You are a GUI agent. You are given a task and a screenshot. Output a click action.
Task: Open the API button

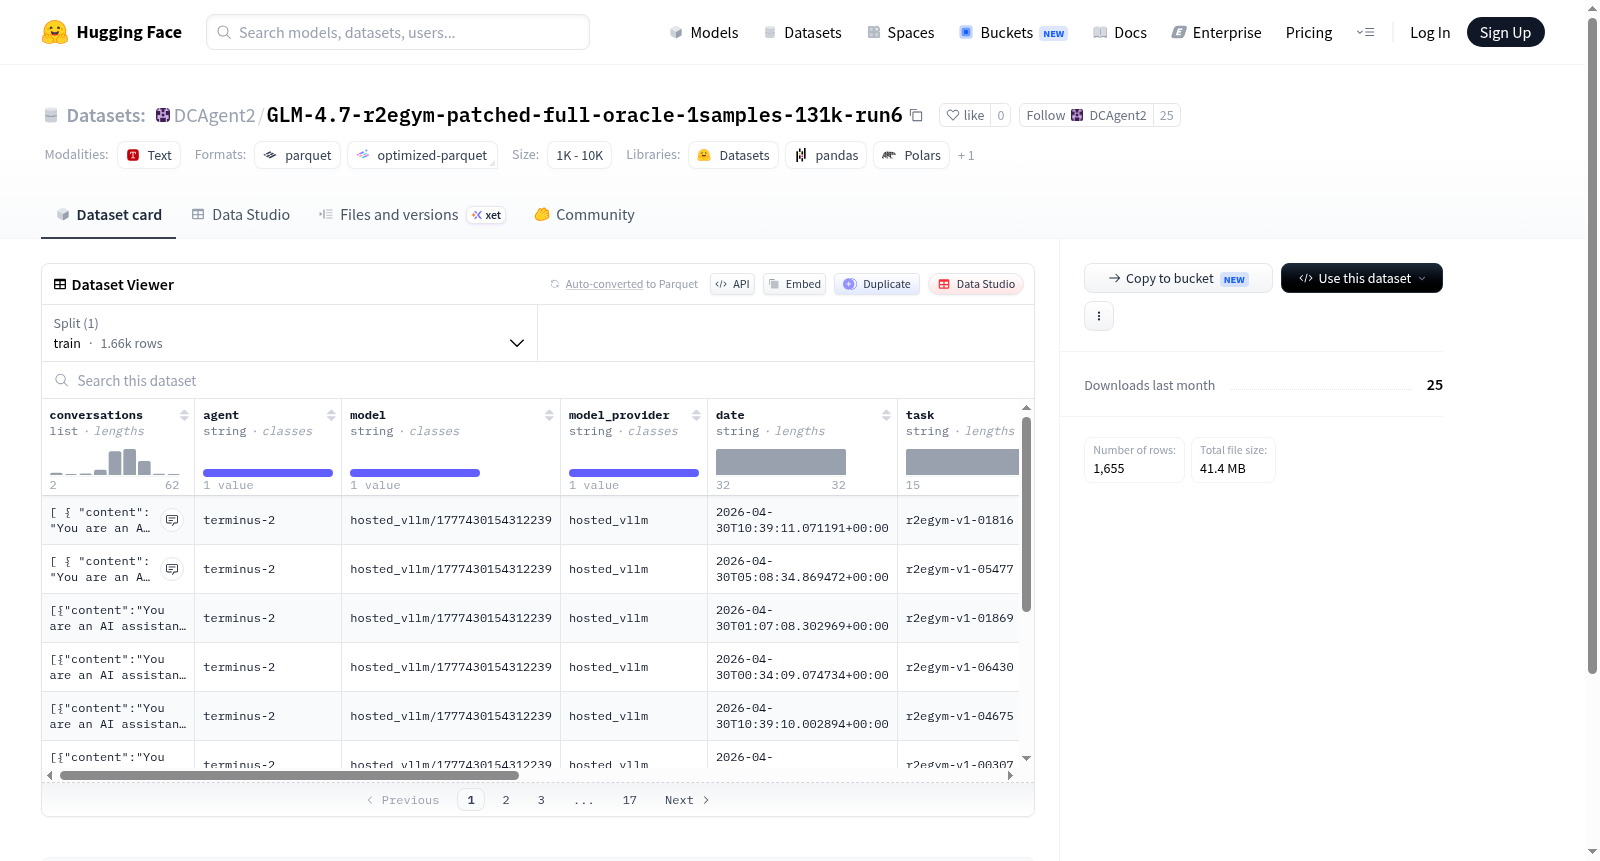732,284
